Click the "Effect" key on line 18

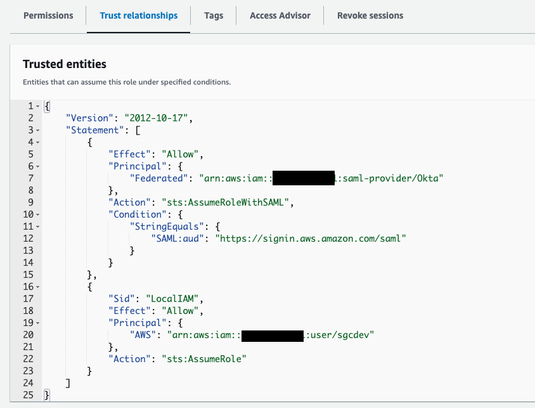click(x=129, y=311)
